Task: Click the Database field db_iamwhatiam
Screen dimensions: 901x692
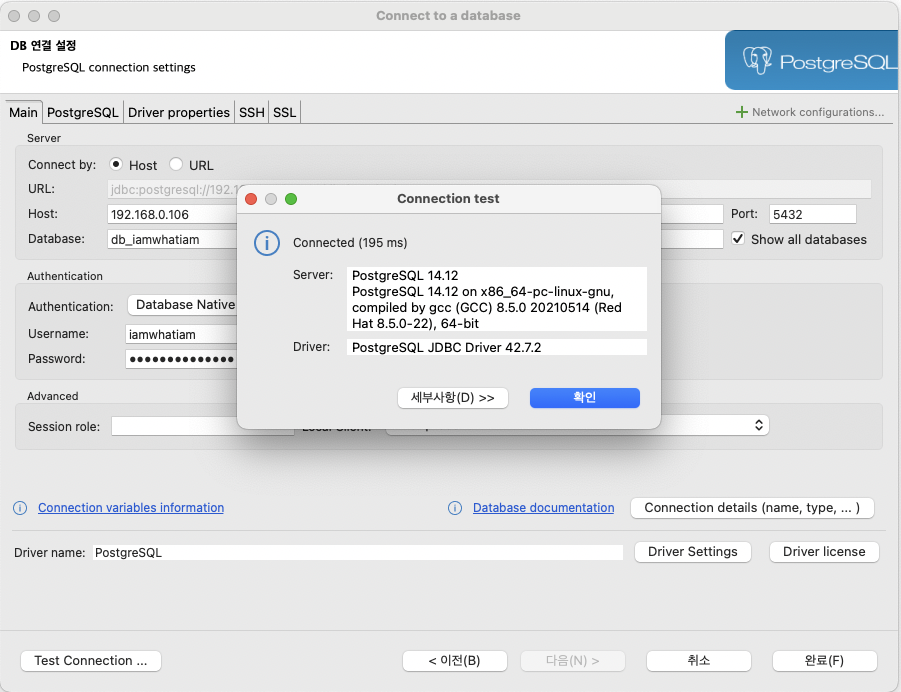Action: pos(172,239)
